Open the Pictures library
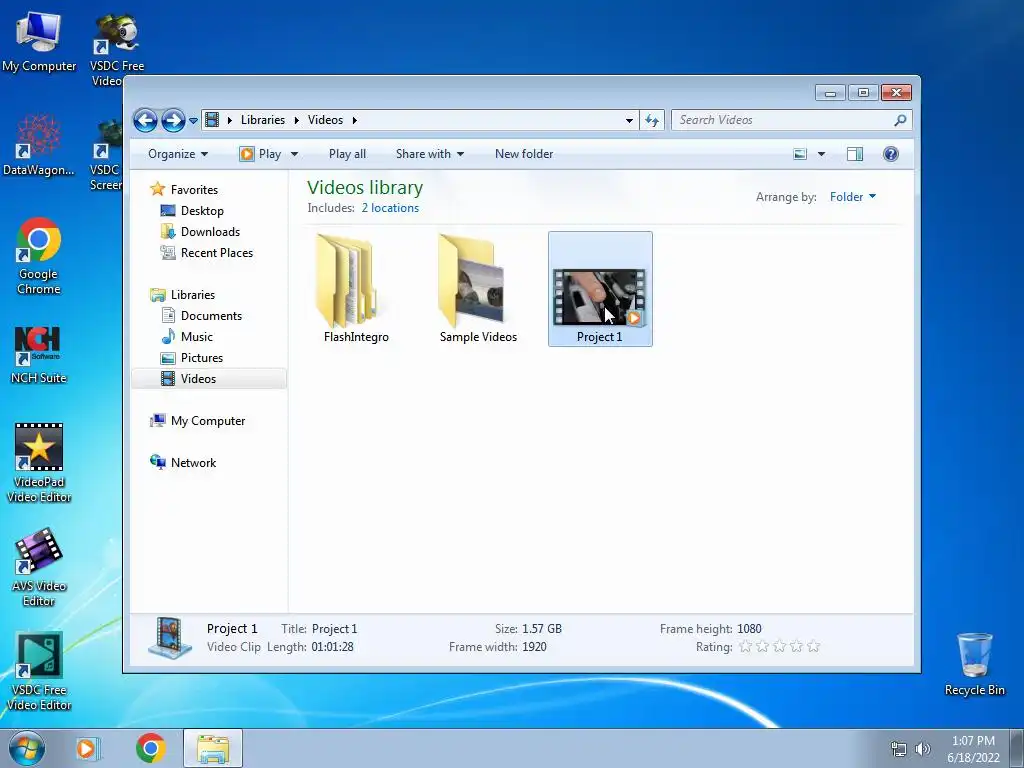This screenshot has height=768, width=1024. coord(202,358)
